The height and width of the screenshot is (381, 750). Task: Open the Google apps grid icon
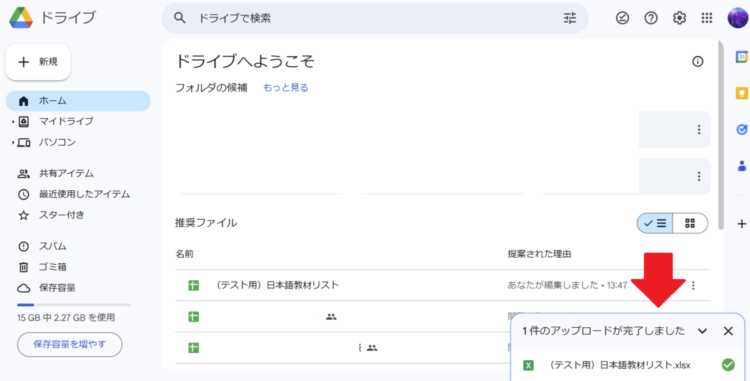coord(706,18)
